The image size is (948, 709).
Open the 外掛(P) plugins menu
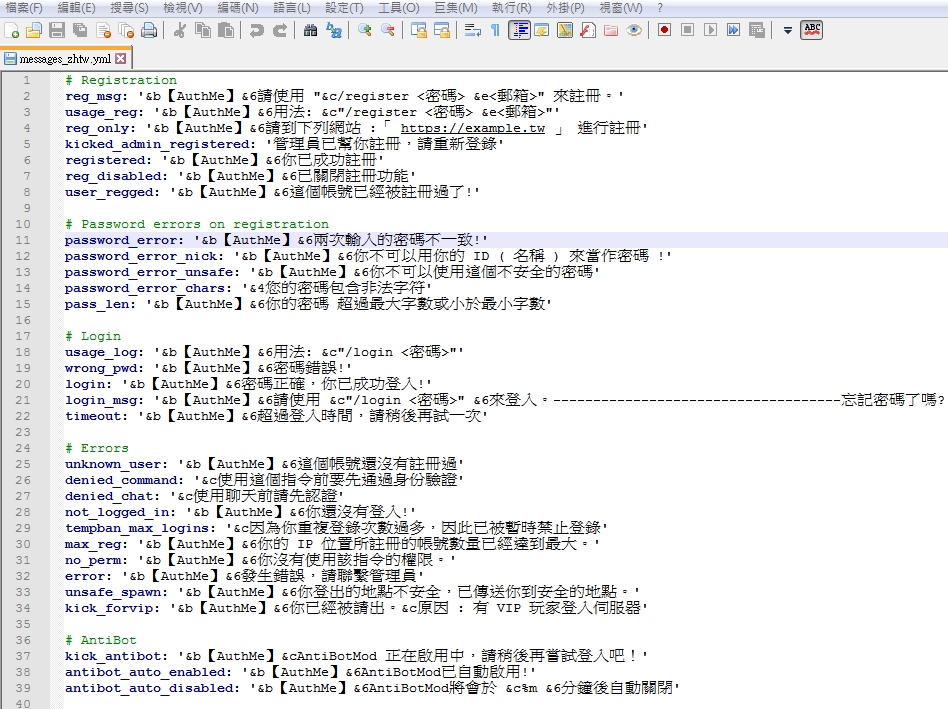click(565, 8)
